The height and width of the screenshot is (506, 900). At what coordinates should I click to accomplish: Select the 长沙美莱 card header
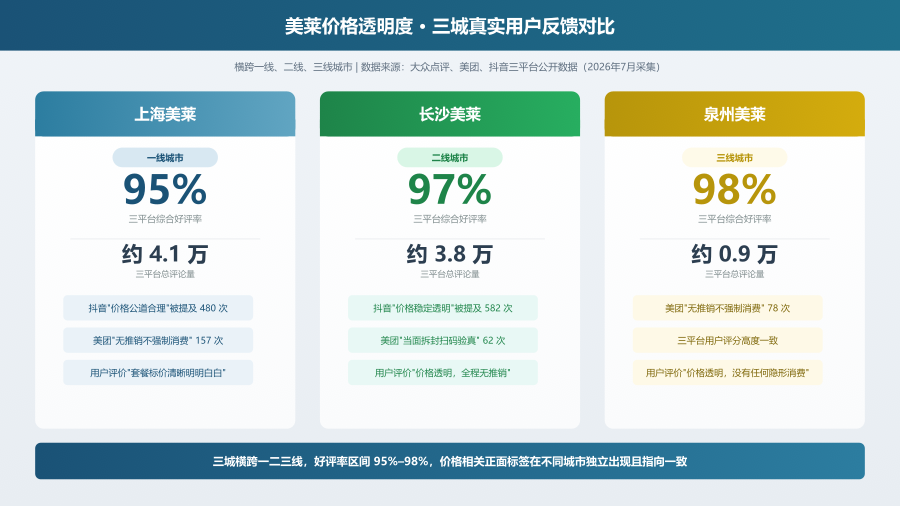(x=450, y=114)
